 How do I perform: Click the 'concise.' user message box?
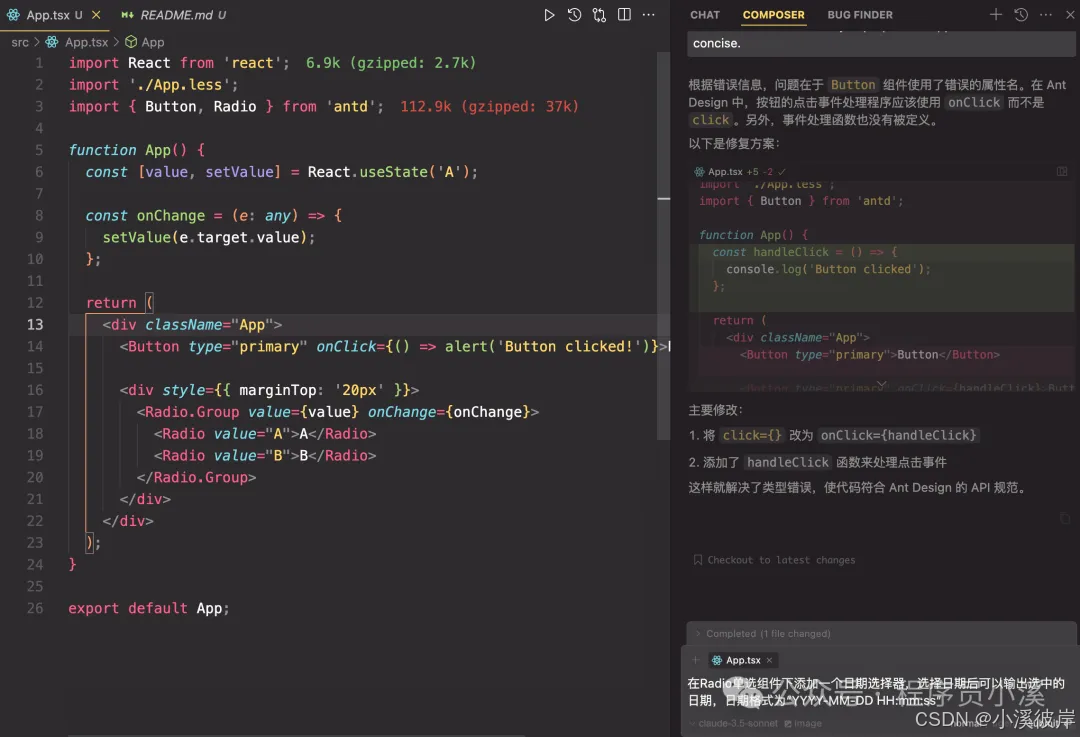pyautogui.click(x=881, y=43)
